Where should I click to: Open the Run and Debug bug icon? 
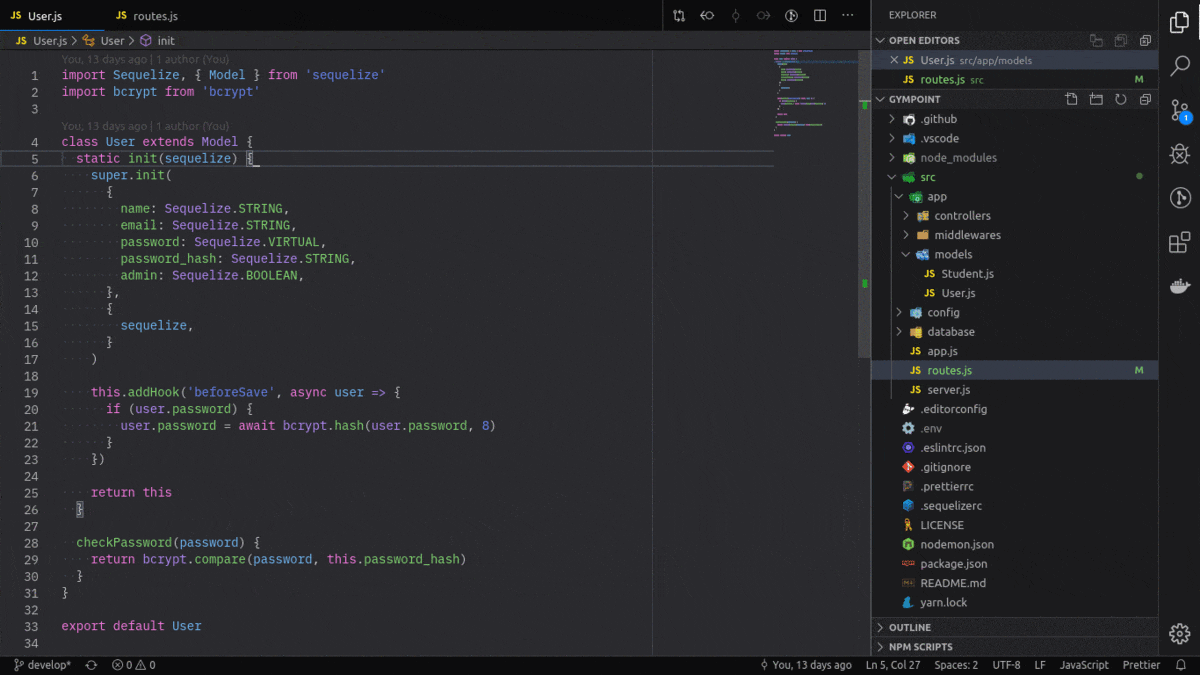pyautogui.click(x=1179, y=154)
